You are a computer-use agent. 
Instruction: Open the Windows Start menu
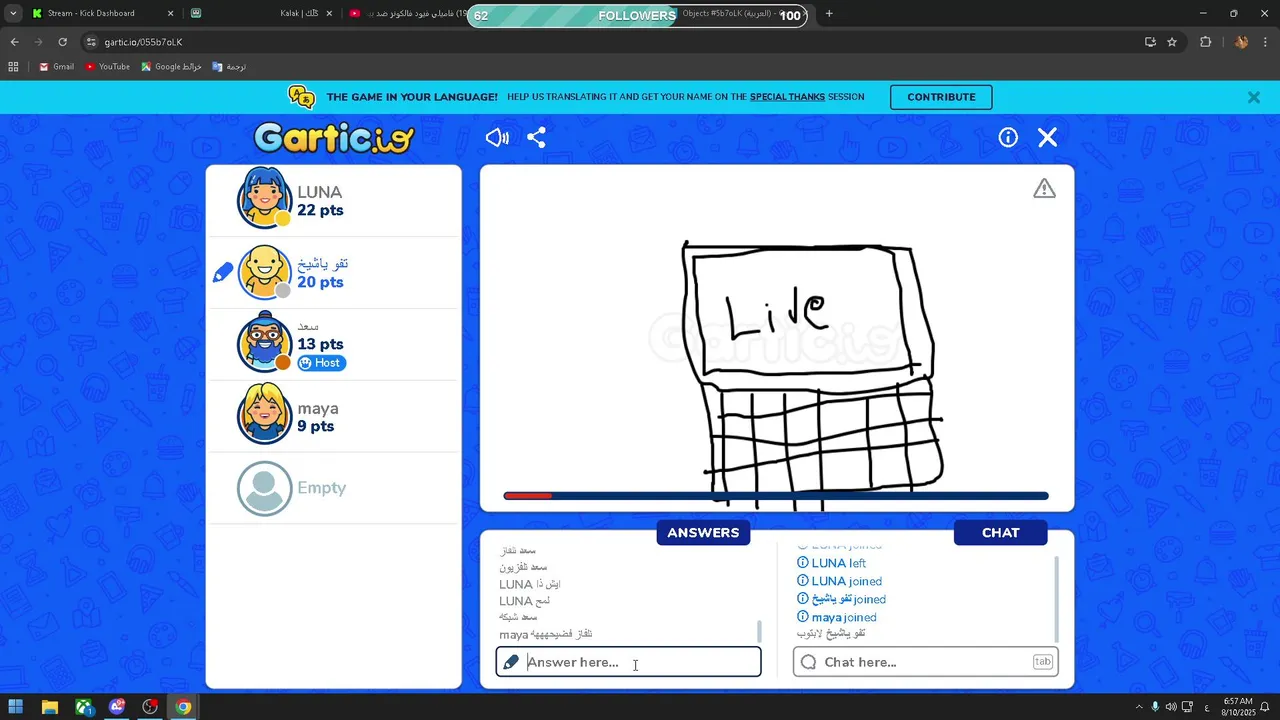16,707
